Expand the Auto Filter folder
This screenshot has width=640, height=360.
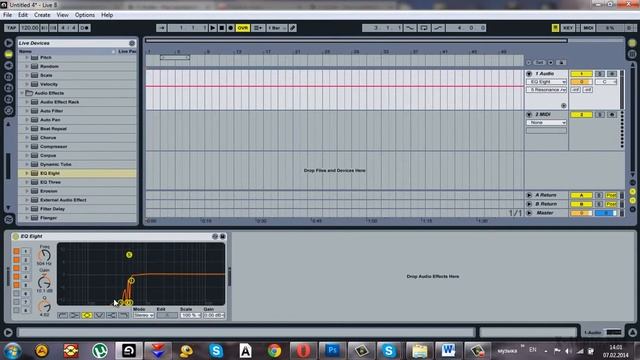(x=27, y=111)
